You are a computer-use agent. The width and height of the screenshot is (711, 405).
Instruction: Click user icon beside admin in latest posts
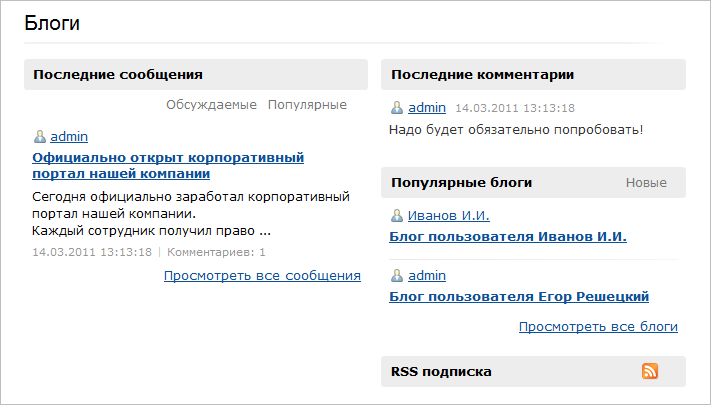pos(40,137)
